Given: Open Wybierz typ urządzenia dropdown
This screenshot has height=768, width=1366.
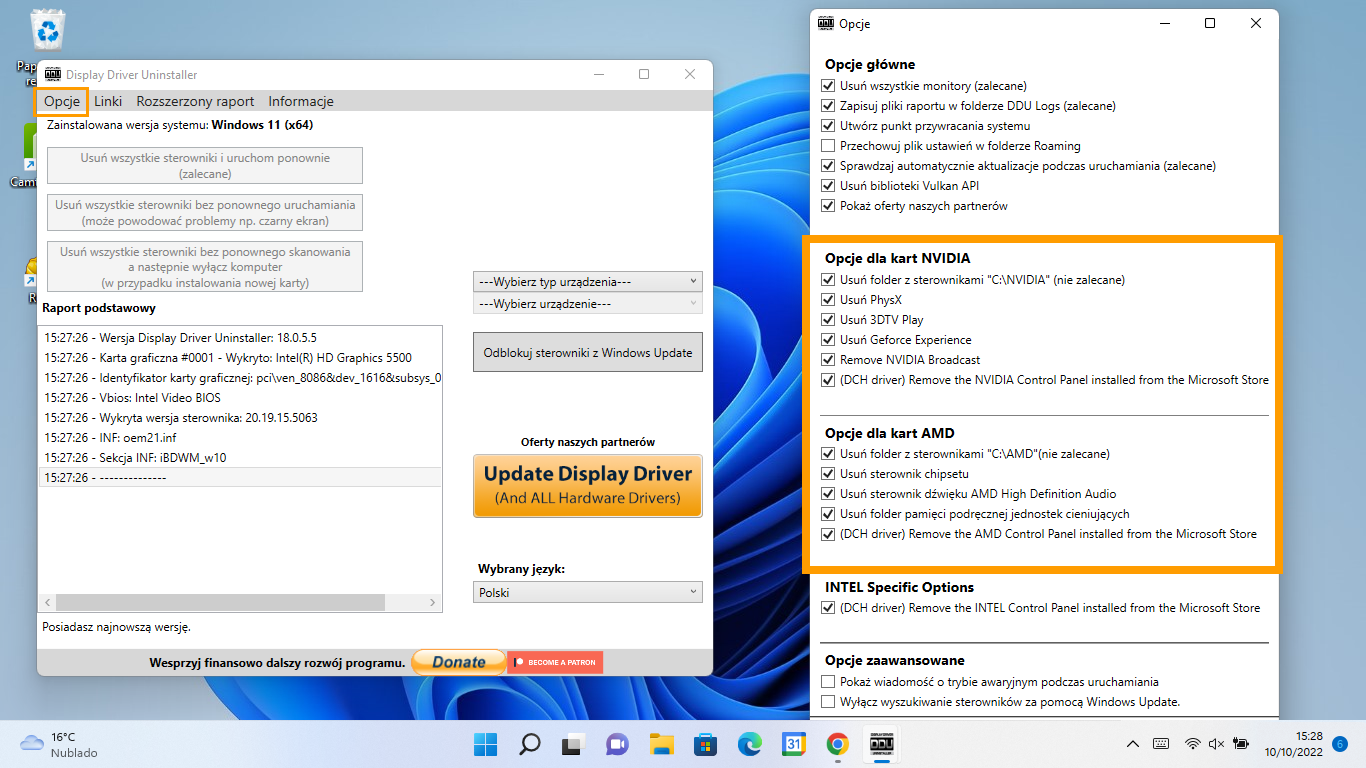Looking at the screenshot, I should click(588, 282).
